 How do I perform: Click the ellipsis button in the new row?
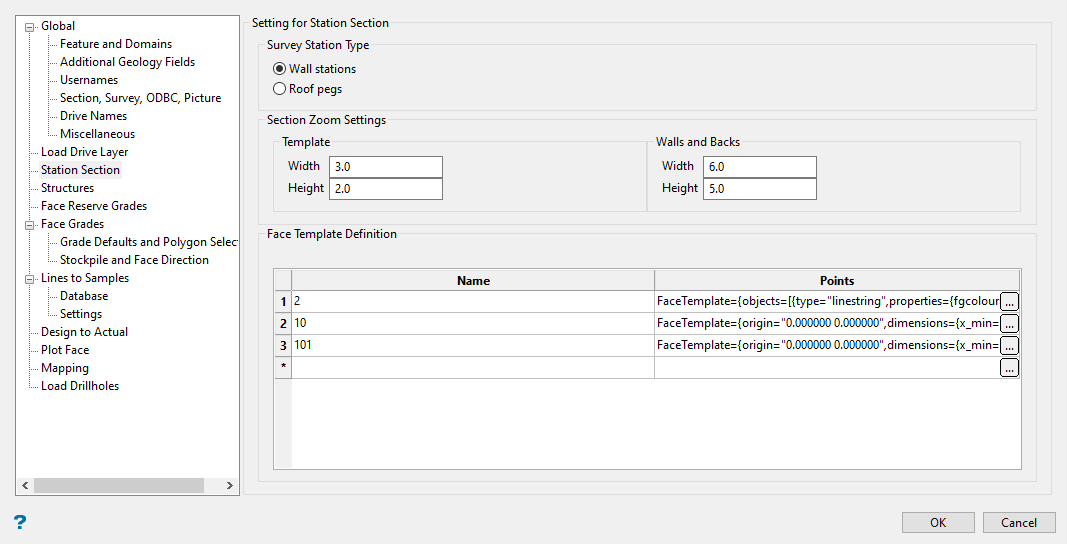1010,368
